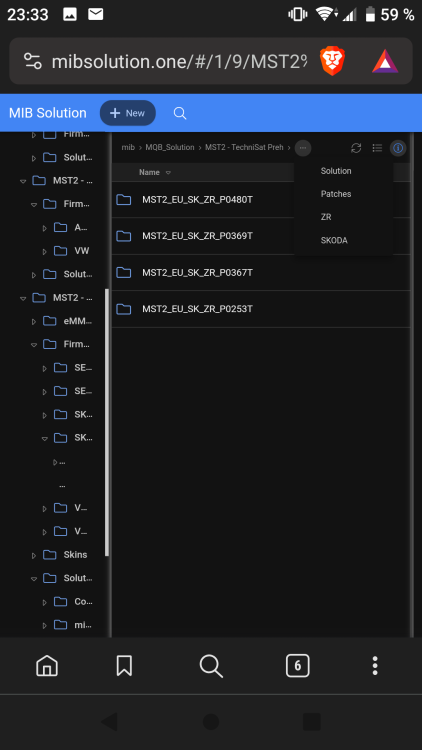Click the mibsolution.one address bar URL
Screen dimensions: 422x750
(x=179, y=61)
